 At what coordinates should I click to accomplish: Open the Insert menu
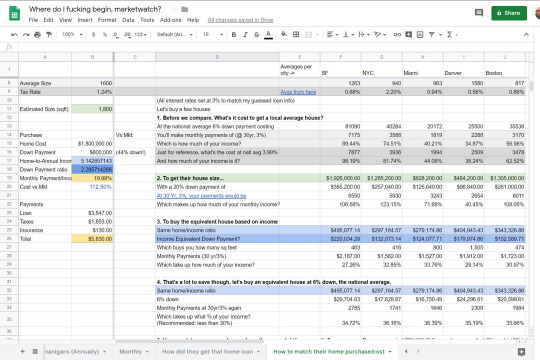85,20
